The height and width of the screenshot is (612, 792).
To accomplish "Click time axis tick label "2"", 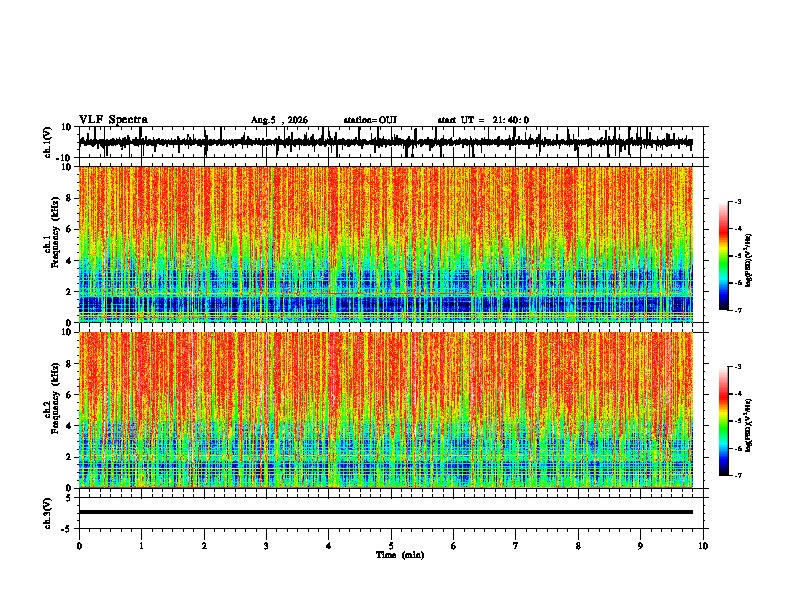I will coord(204,546).
